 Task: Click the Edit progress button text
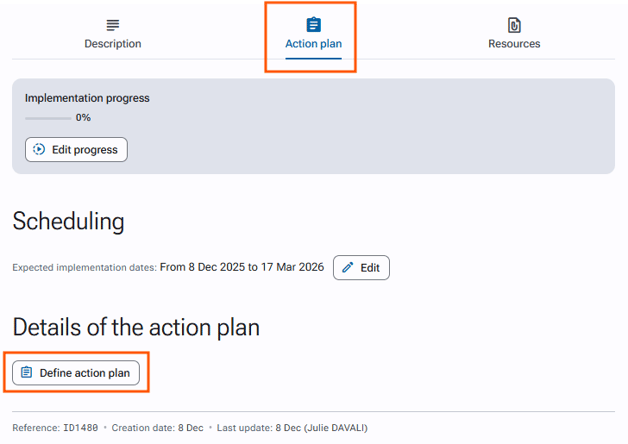(x=85, y=150)
